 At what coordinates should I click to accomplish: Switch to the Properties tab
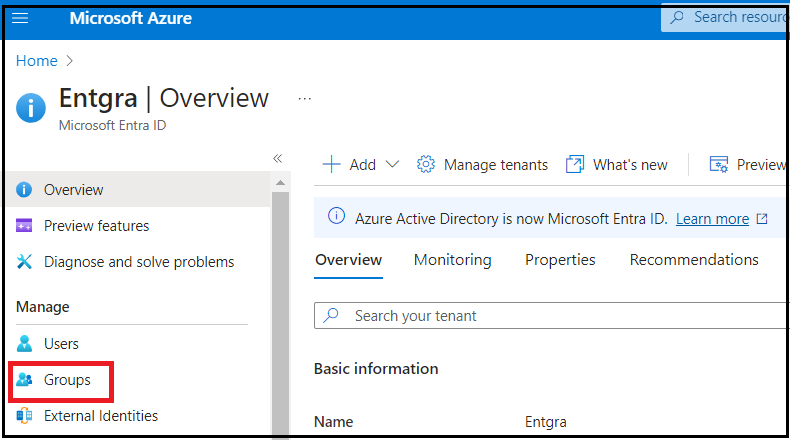click(x=560, y=260)
